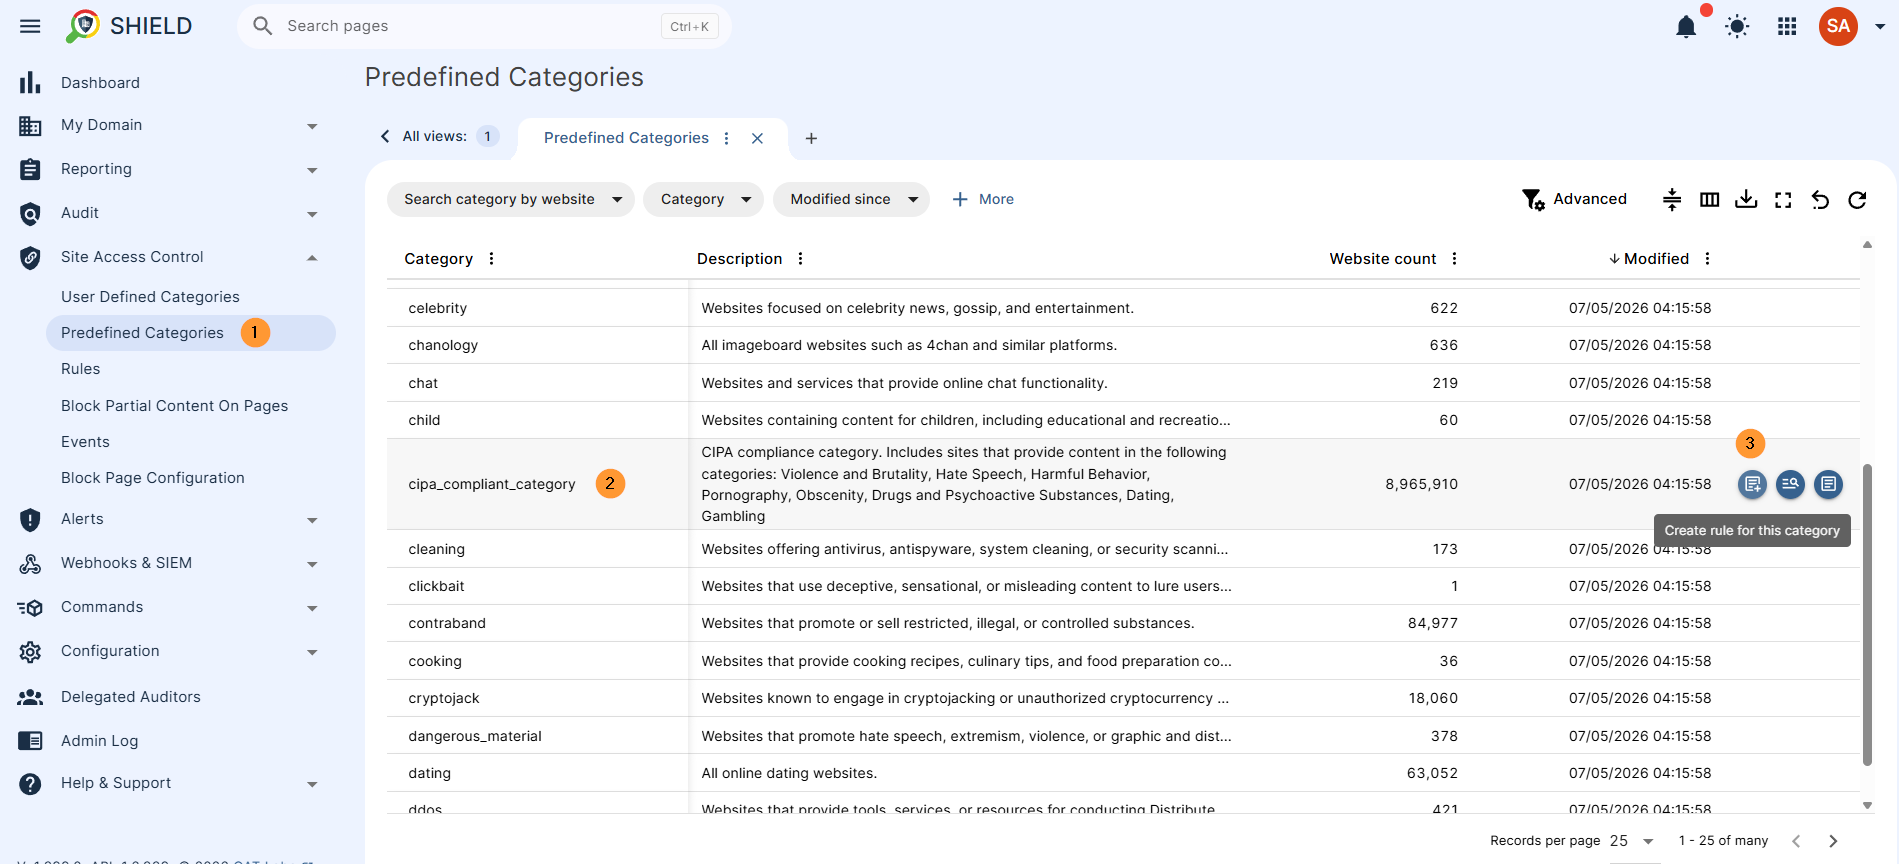The height and width of the screenshot is (864, 1899).
Task: Open Search category by website filter
Action: (x=511, y=199)
